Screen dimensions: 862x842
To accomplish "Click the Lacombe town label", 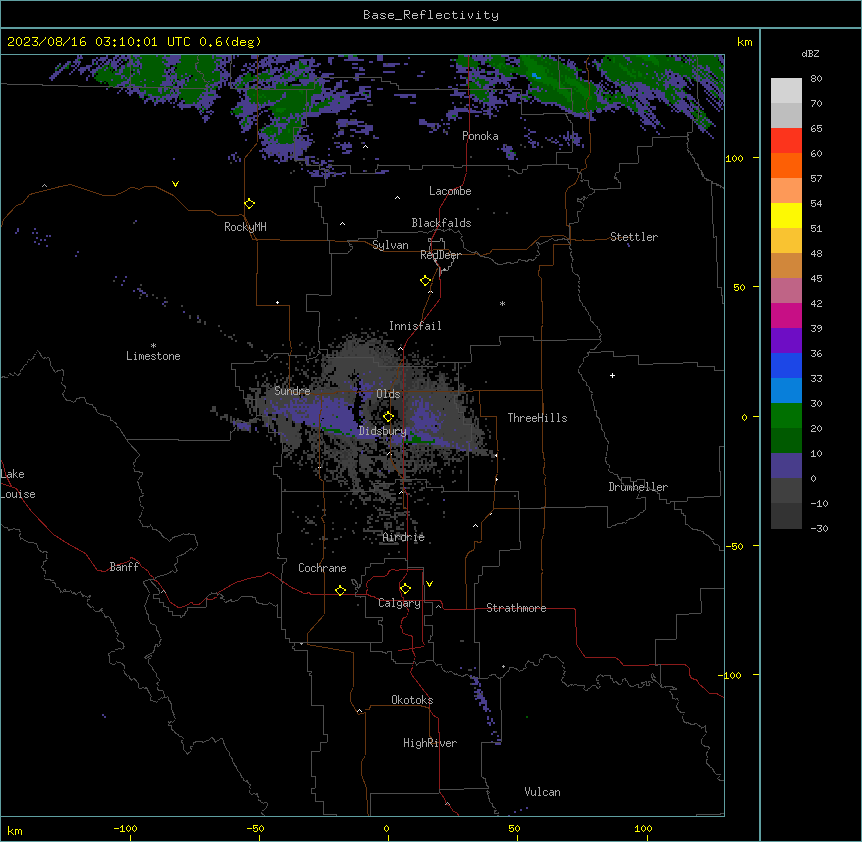I will click(450, 191).
